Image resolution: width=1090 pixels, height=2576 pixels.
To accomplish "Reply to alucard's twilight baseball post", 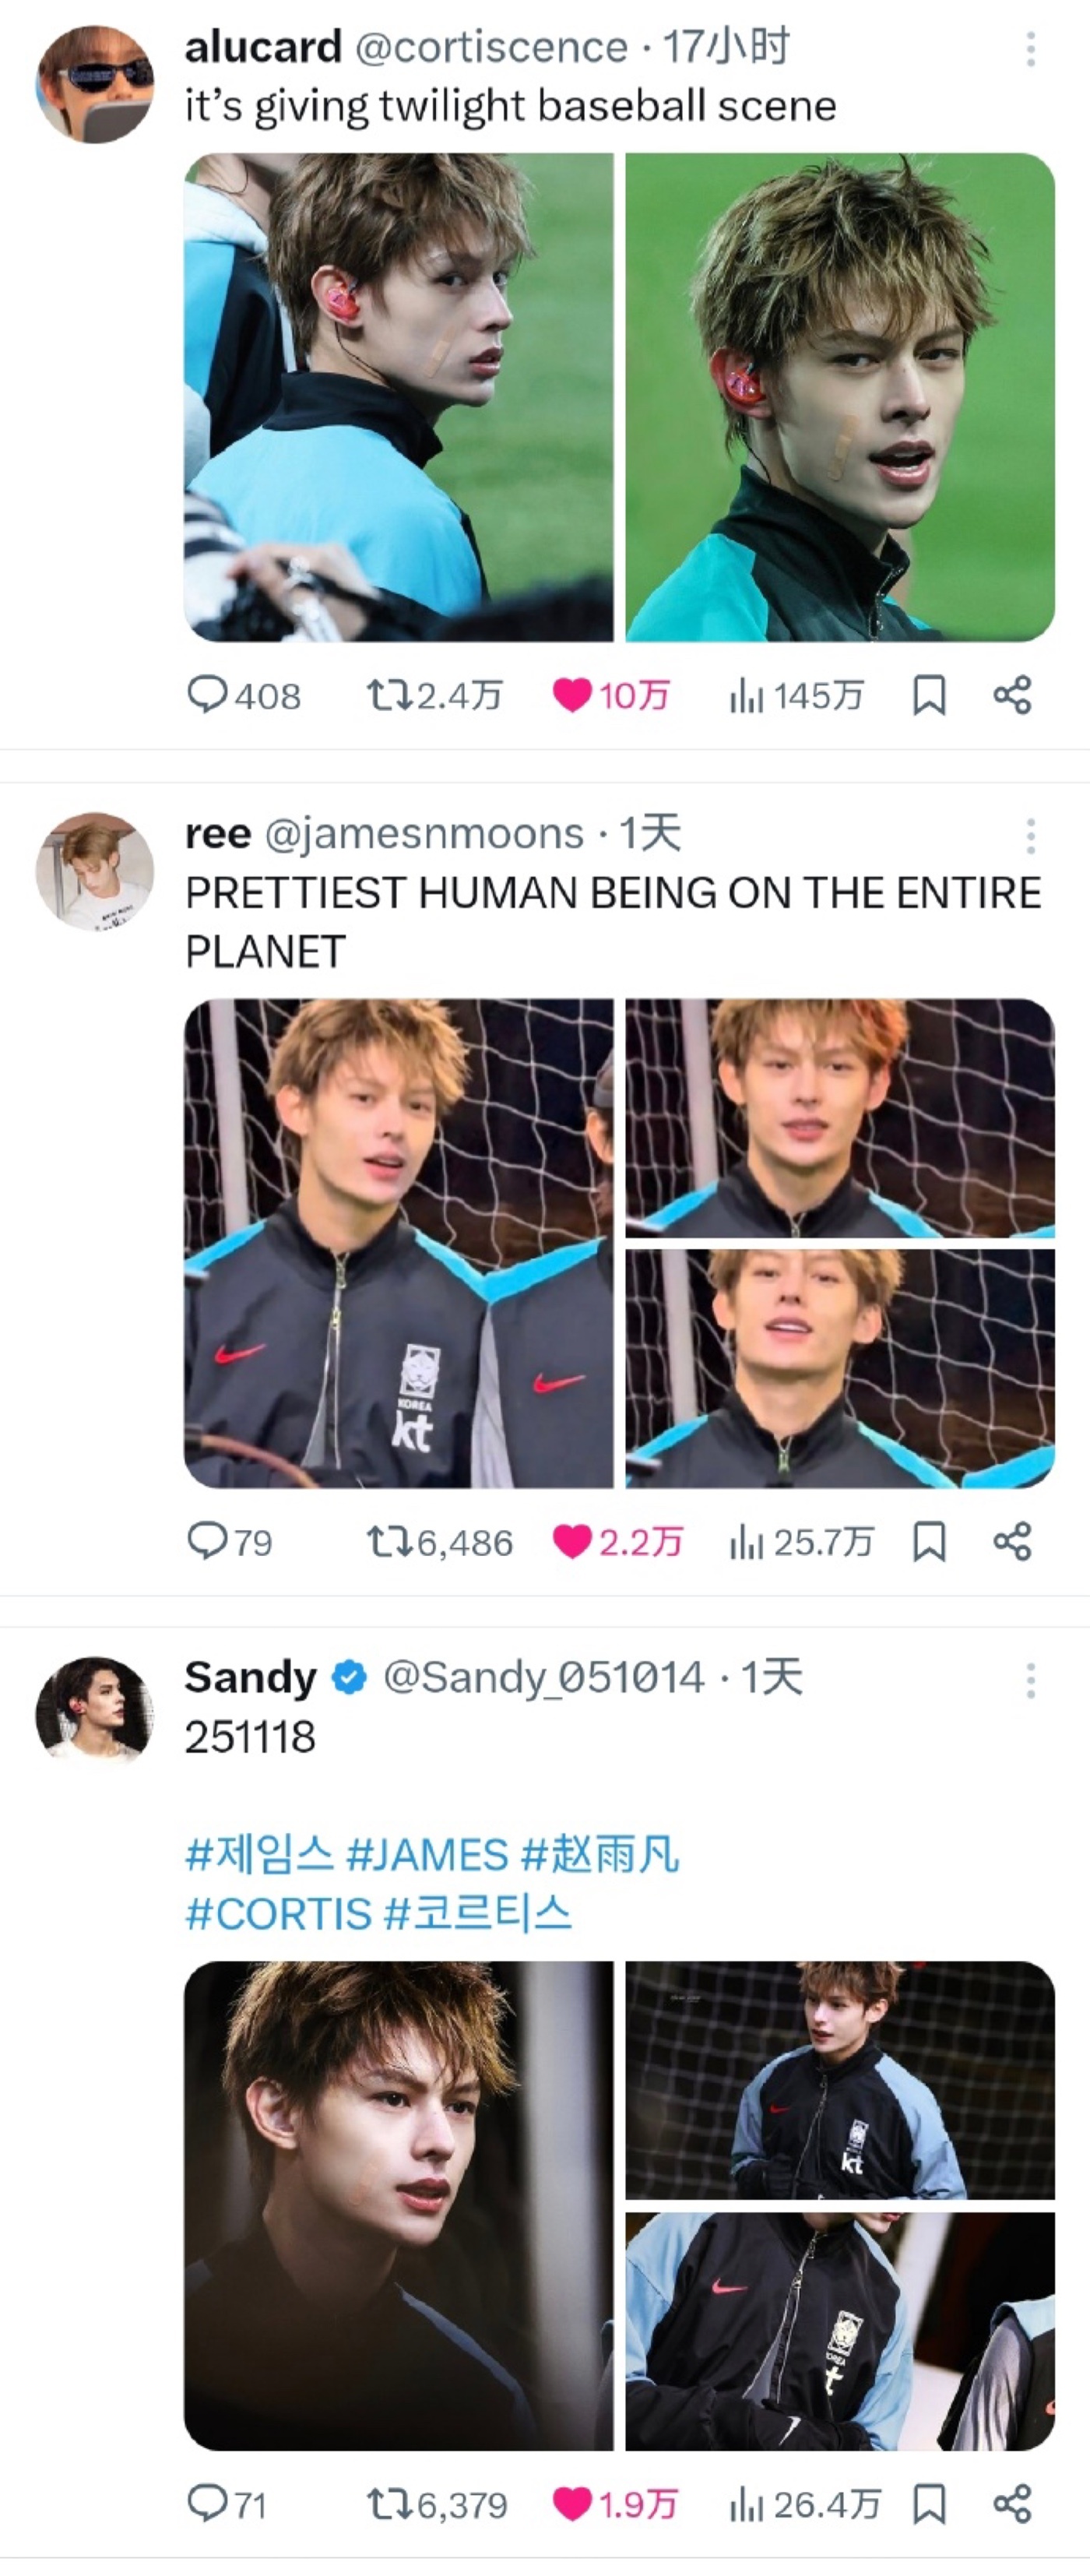I will pos(208,694).
